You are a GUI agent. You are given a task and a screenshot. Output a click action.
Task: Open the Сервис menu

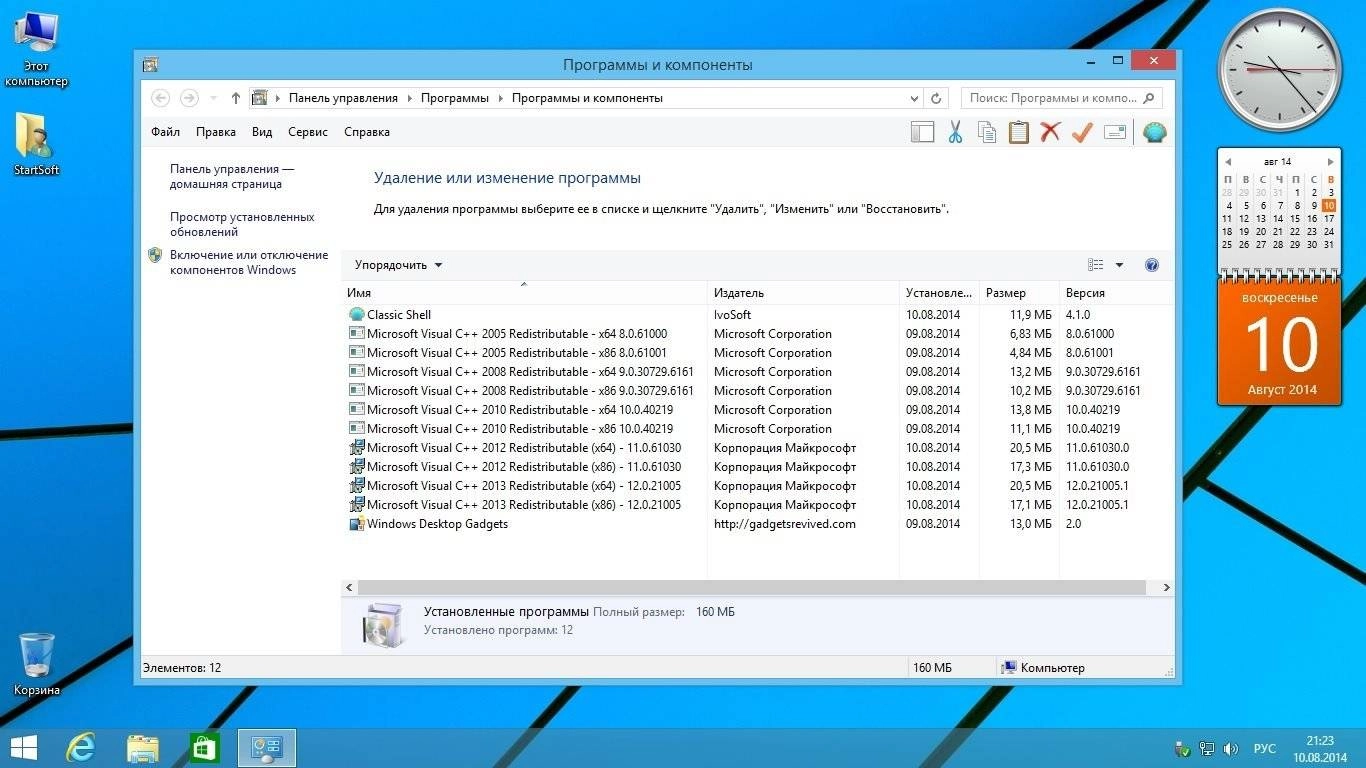[x=308, y=132]
